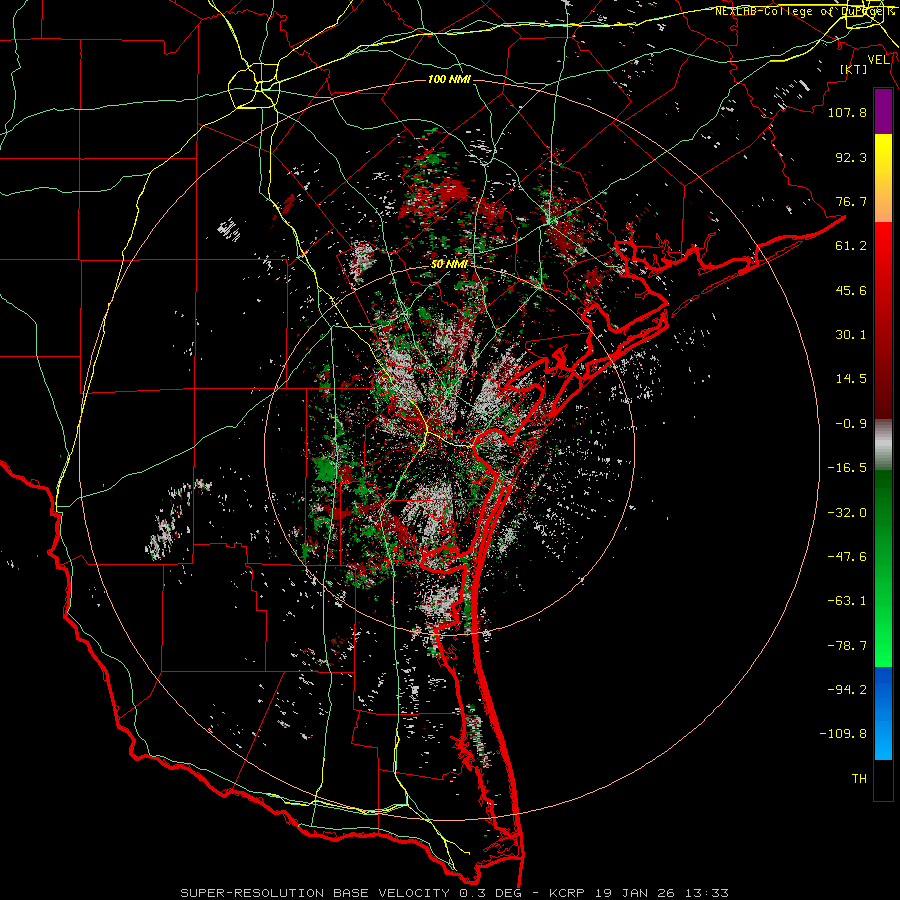900x900 pixels.
Task: Click the -109.8 legend value
Action: pos(843,734)
